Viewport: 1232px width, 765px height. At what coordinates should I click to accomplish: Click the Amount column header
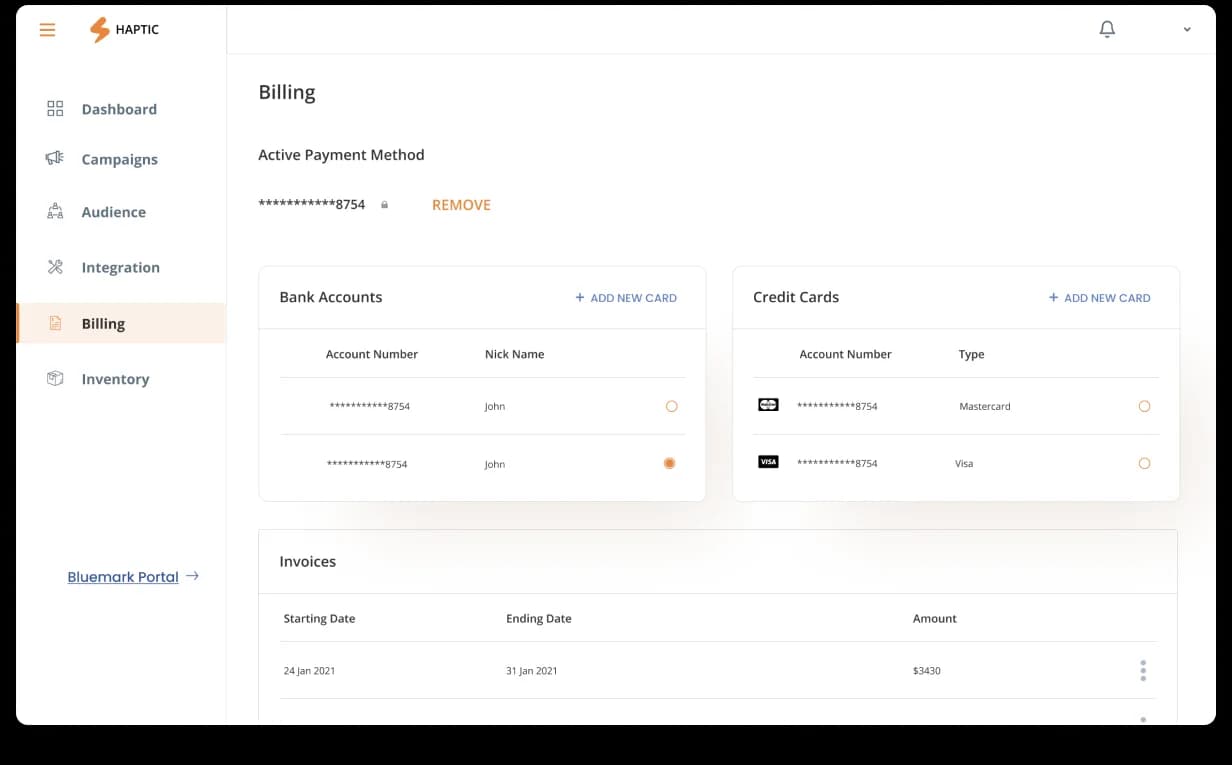coord(935,619)
